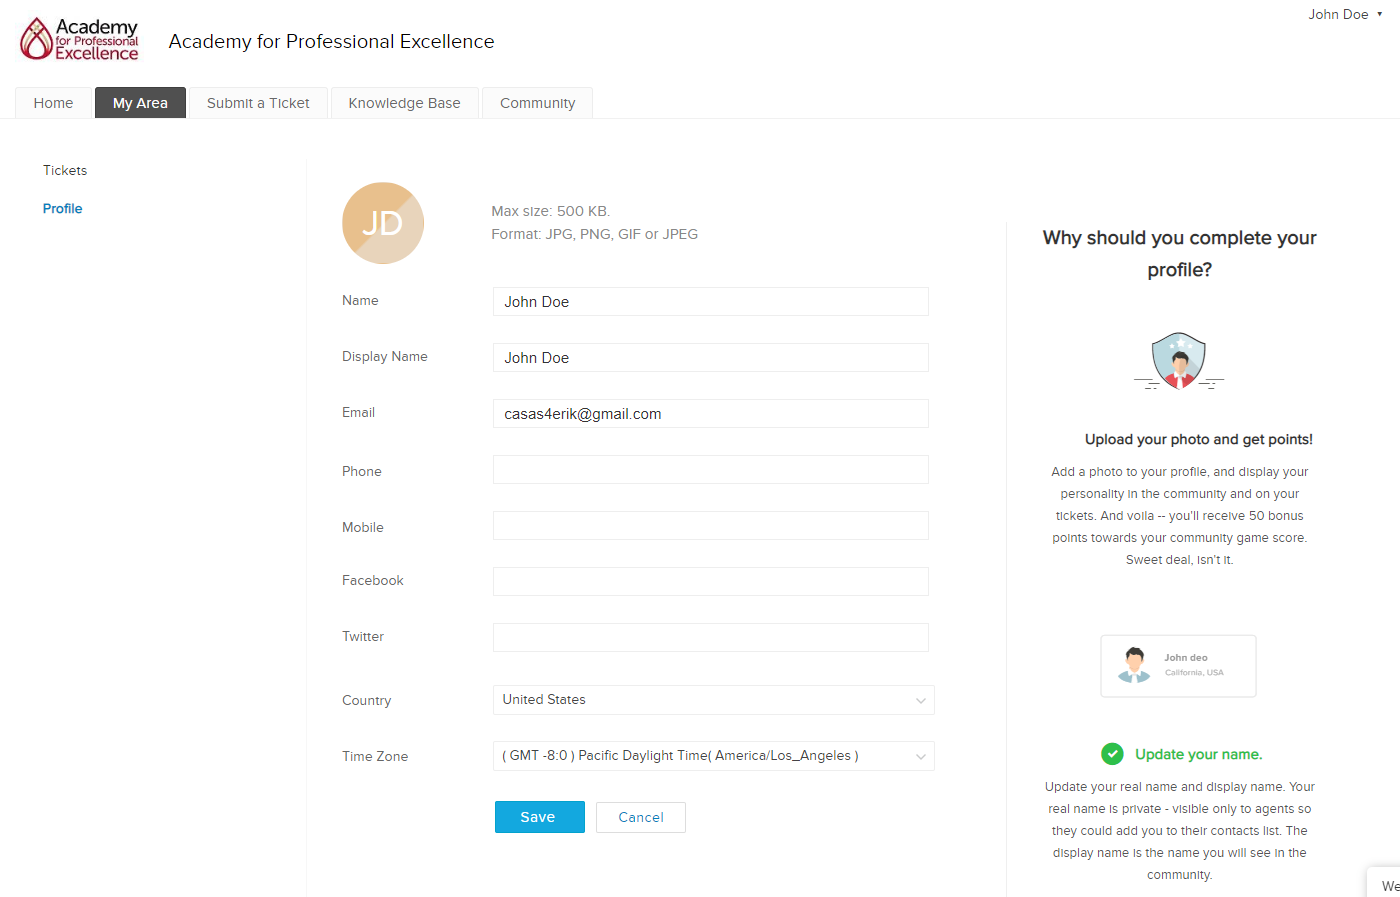Click into the Twitter field
This screenshot has width=1400, height=897.
tap(710, 638)
